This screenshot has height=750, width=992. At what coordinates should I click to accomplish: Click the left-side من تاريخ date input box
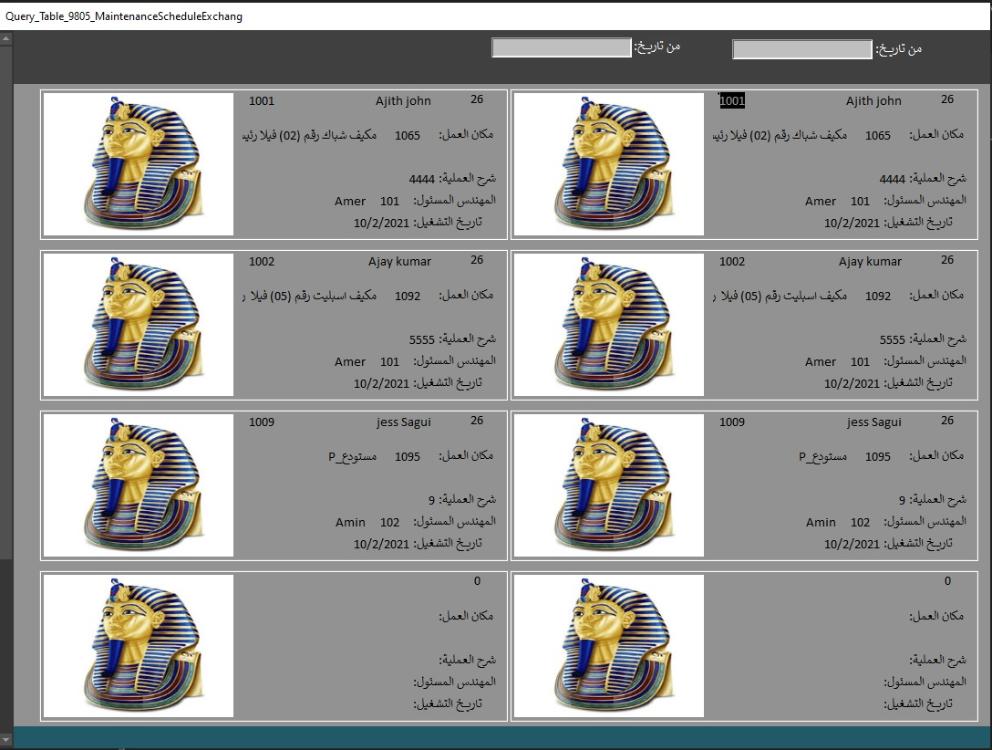pos(562,47)
